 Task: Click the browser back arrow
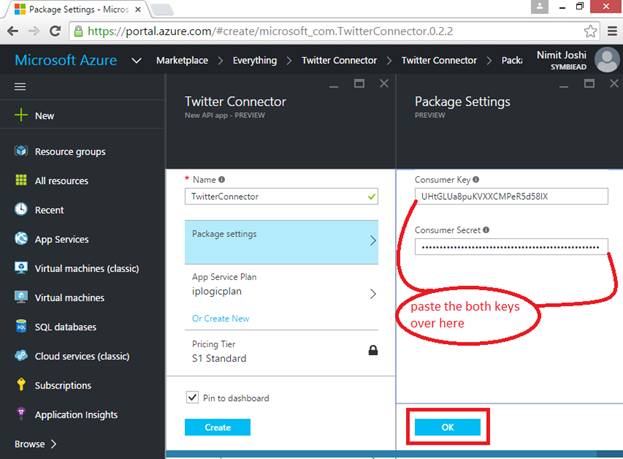click(x=13, y=31)
